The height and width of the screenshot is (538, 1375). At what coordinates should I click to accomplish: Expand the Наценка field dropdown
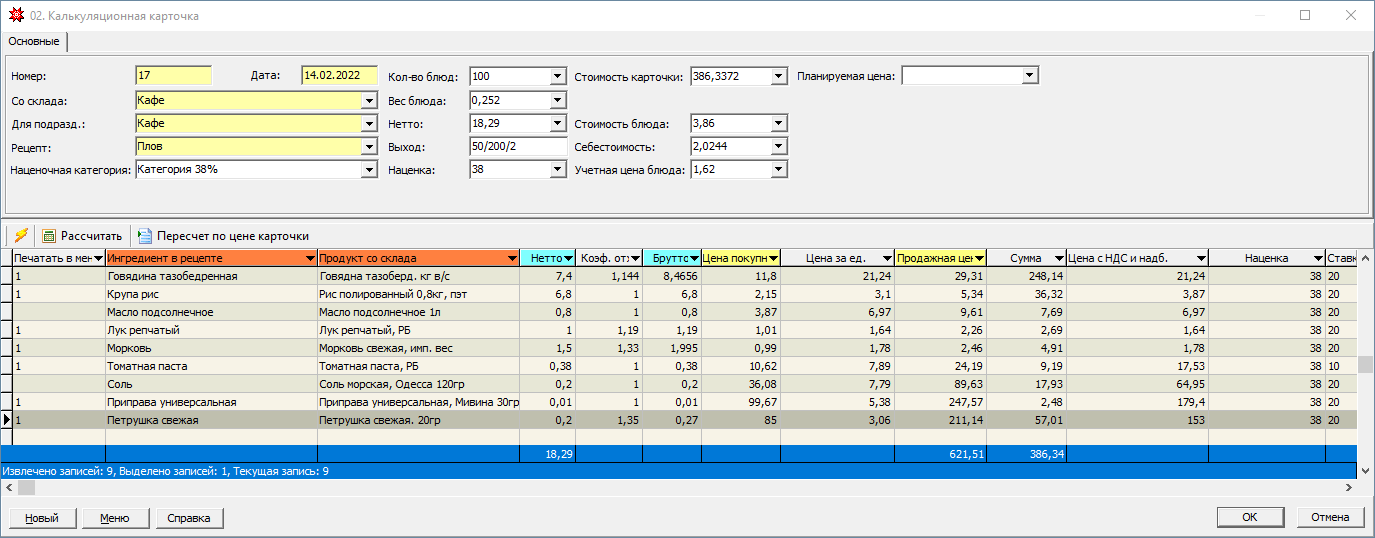pyautogui.click(x=558, y=170)
